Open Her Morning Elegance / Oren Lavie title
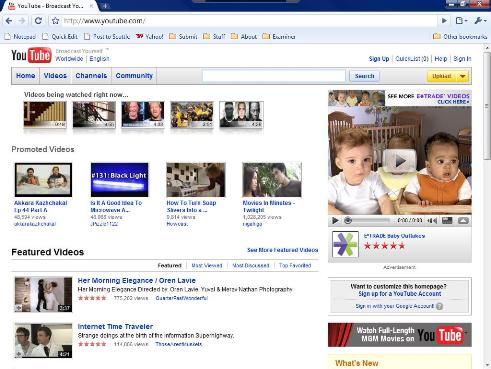The height and width of the screenshot is (369, 491). [x=137, y=281]
